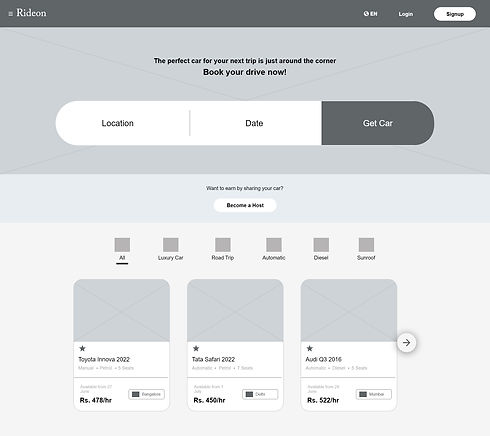Switch to the Road Trip tab label
This screenshot has height=436, width=490.
[223, 258]
